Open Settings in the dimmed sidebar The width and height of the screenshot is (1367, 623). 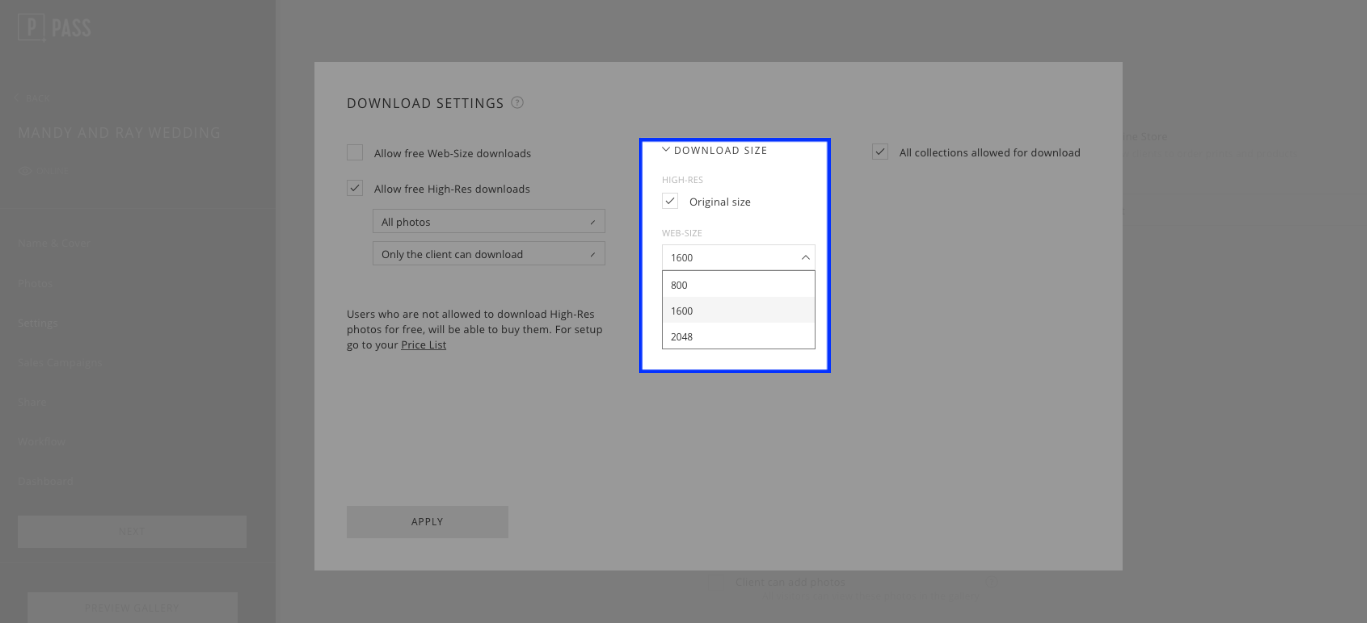pyautogui.click(x=38, y=323)
